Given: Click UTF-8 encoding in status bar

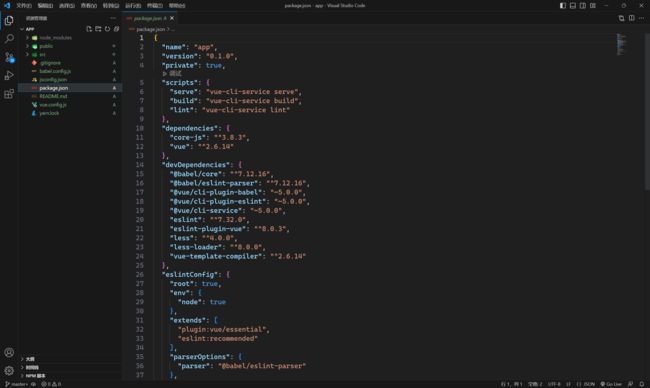Looking at the screenshot, I should pyautogui.click(x=554, y=384).
